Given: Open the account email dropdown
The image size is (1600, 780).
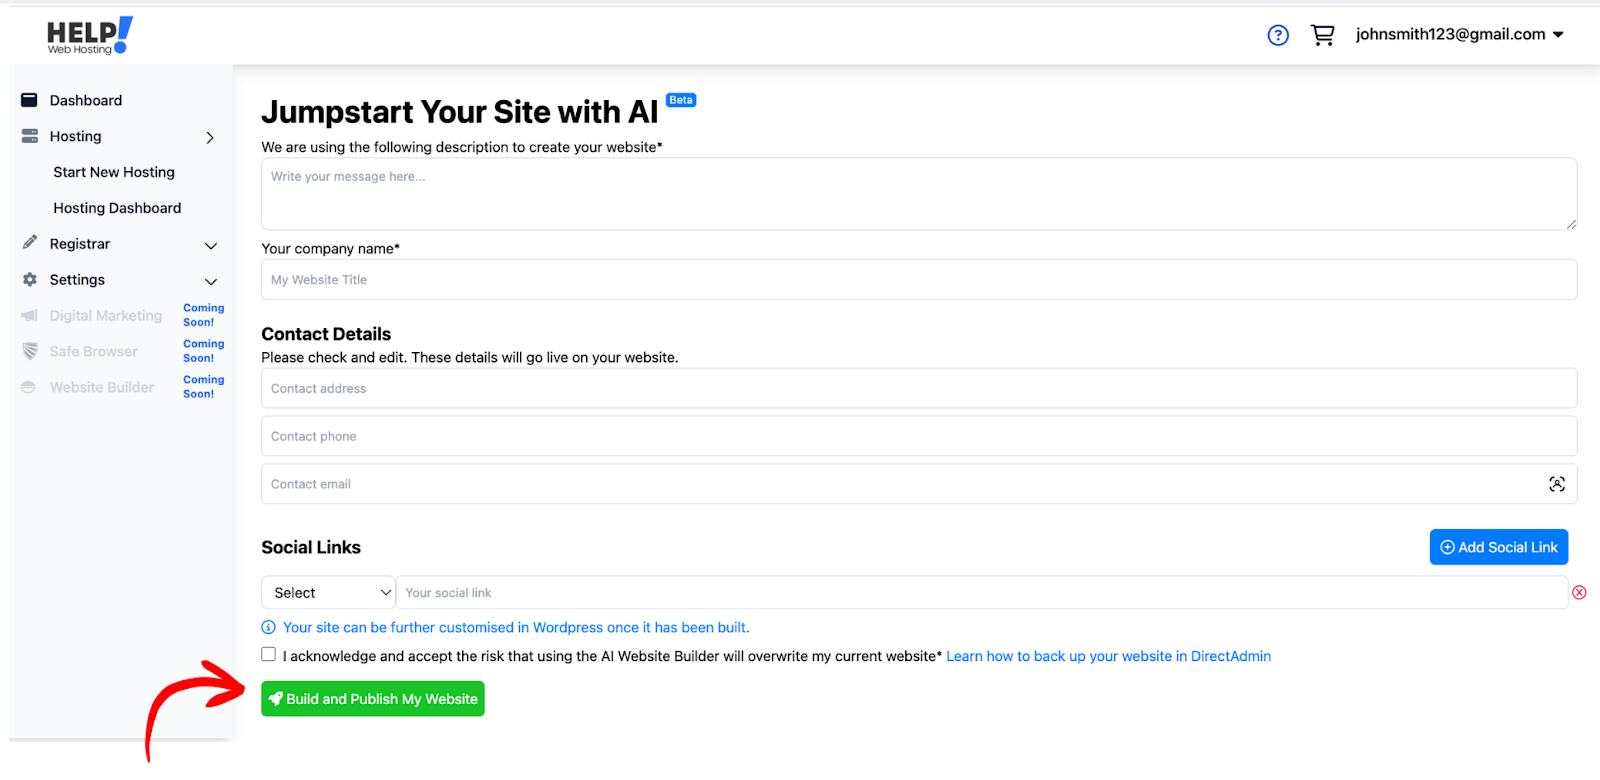Looking at the screenshot, I should point(1459,35).
